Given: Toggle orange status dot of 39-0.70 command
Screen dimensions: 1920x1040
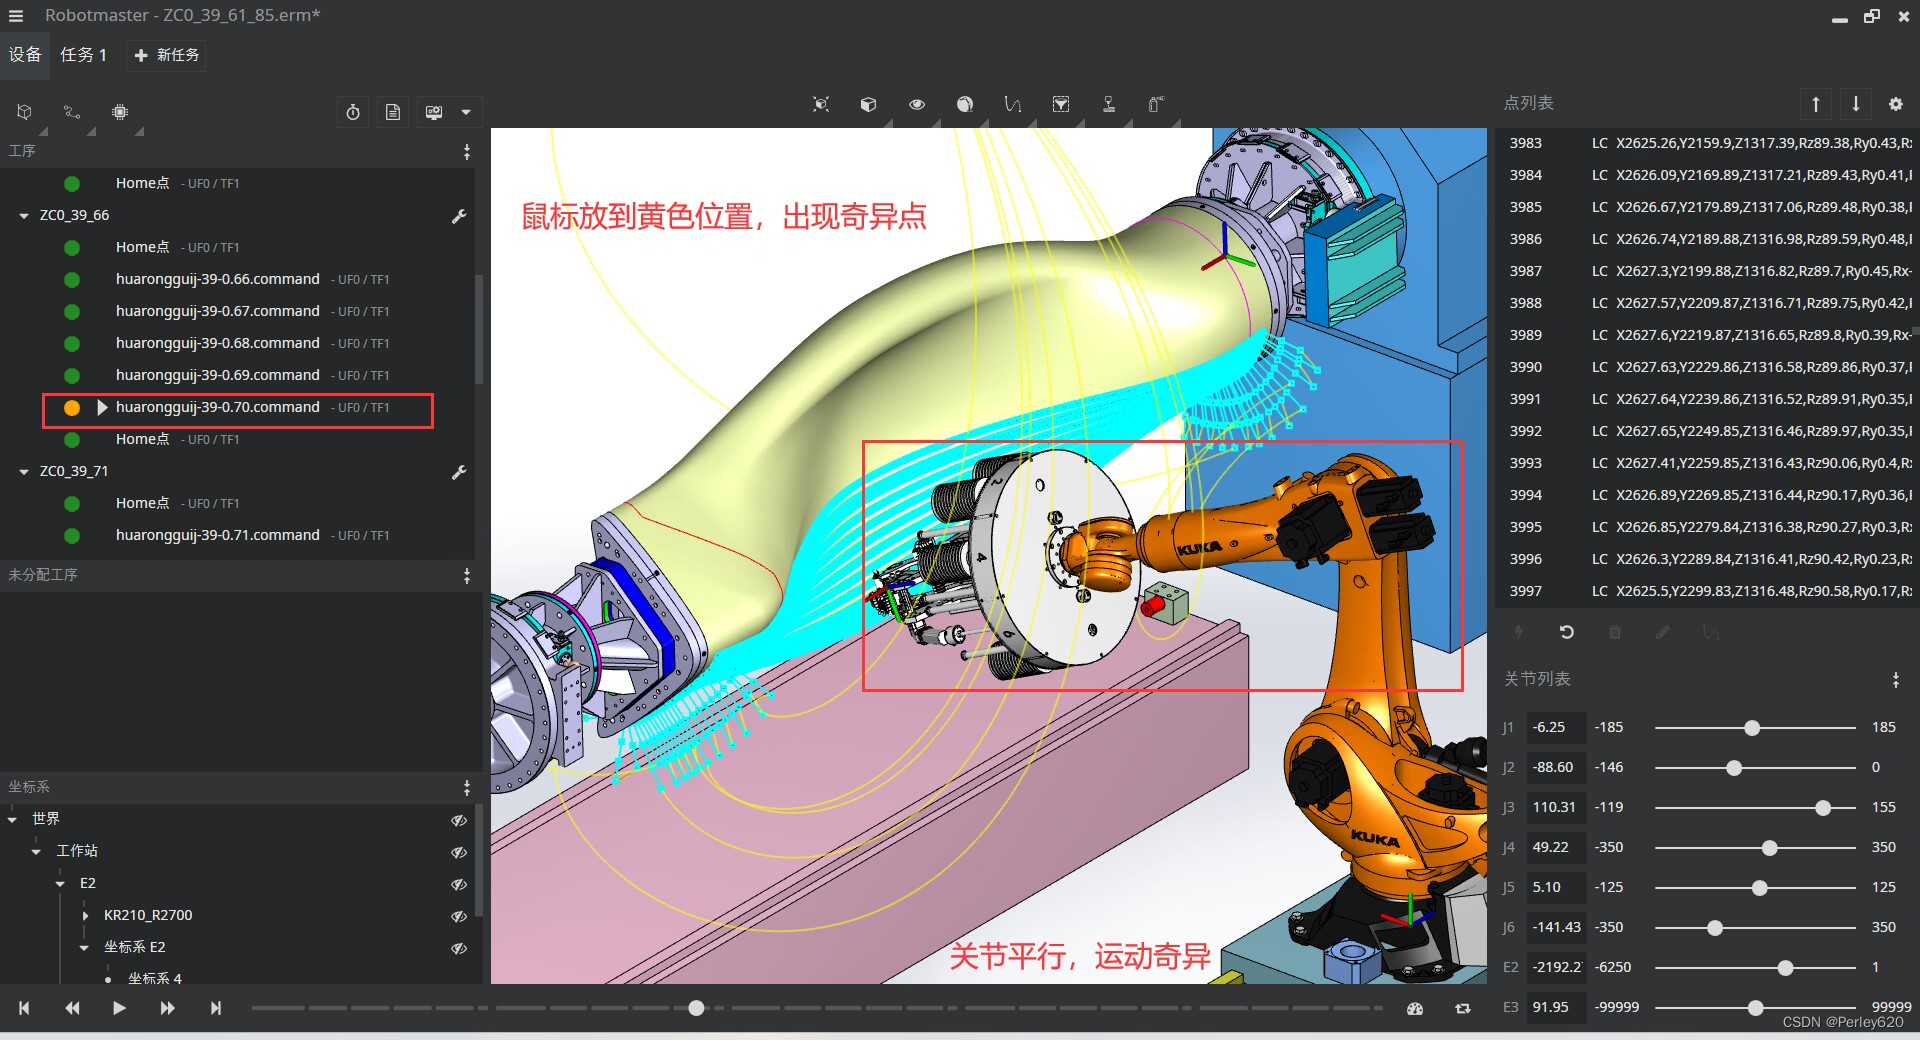Looking at the screenshot, I should pos(72,408).
